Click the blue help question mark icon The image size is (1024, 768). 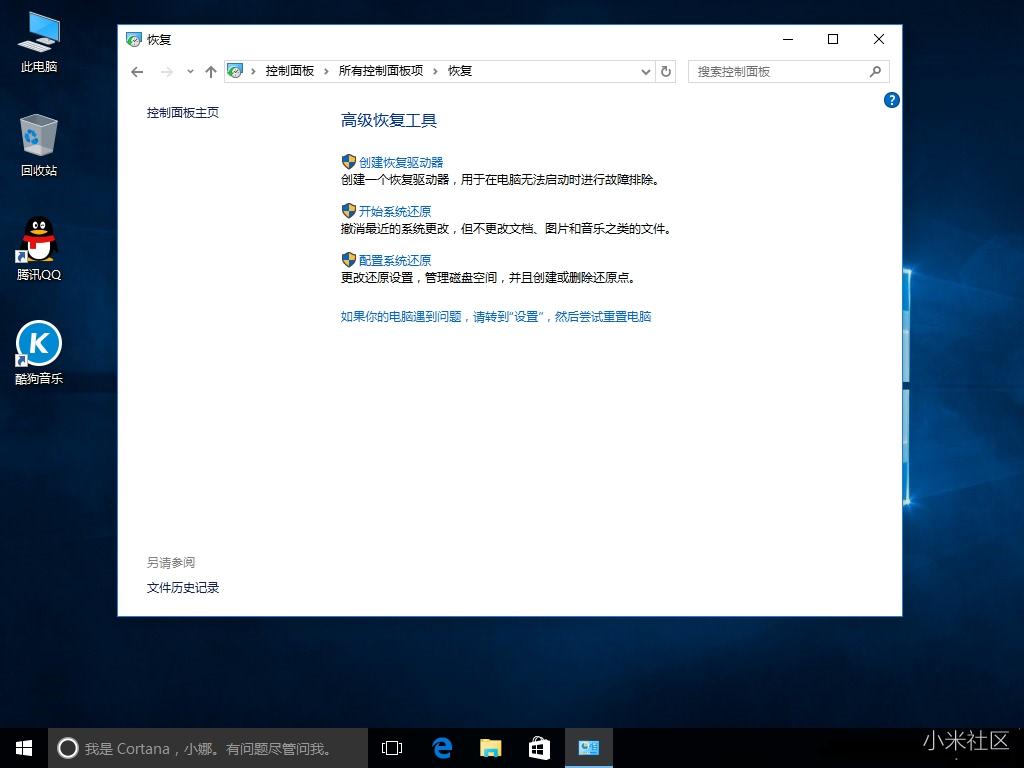tap(891, 100)
